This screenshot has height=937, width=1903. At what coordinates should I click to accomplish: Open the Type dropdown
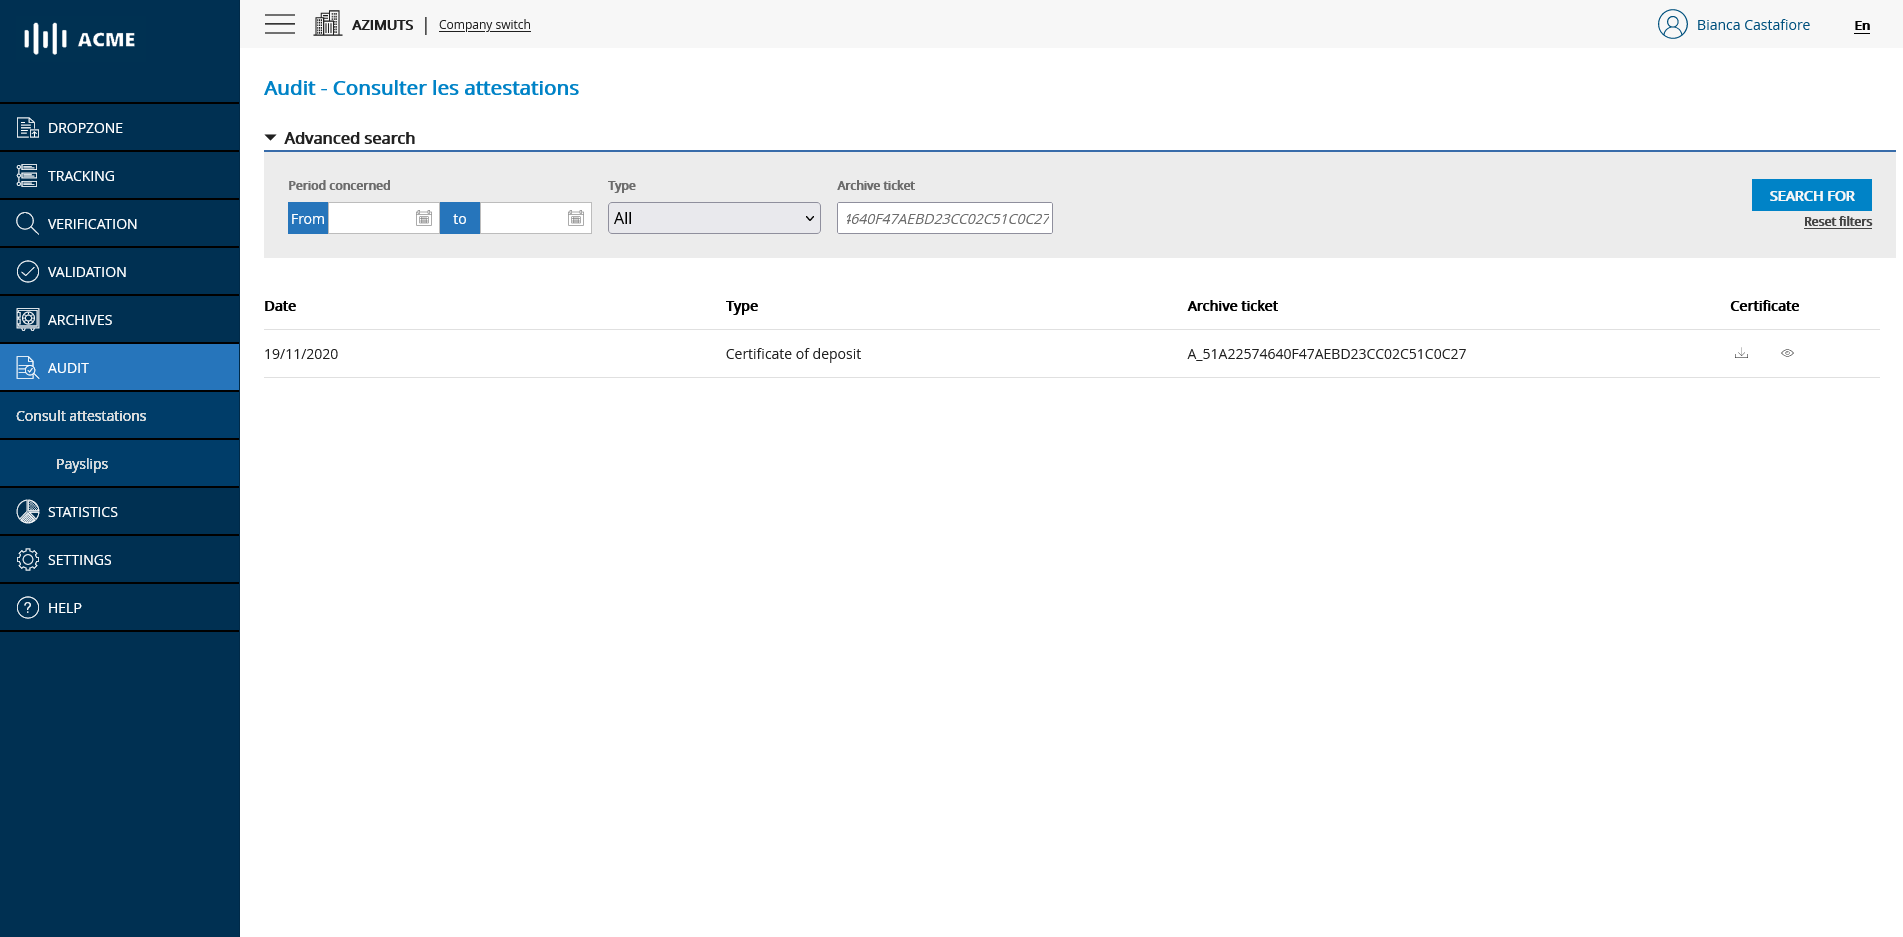[714, 218]
